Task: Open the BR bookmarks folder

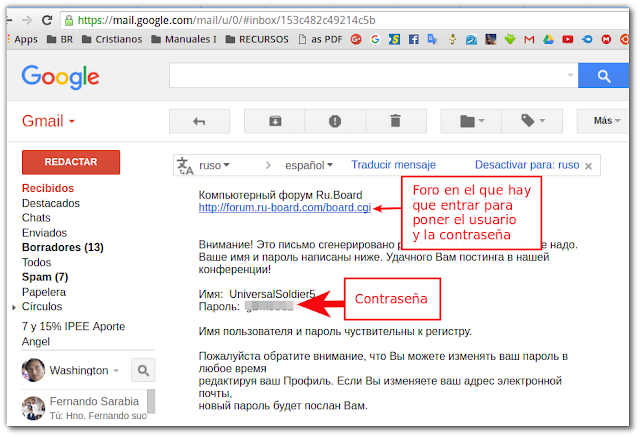Action: click(60, 39)
